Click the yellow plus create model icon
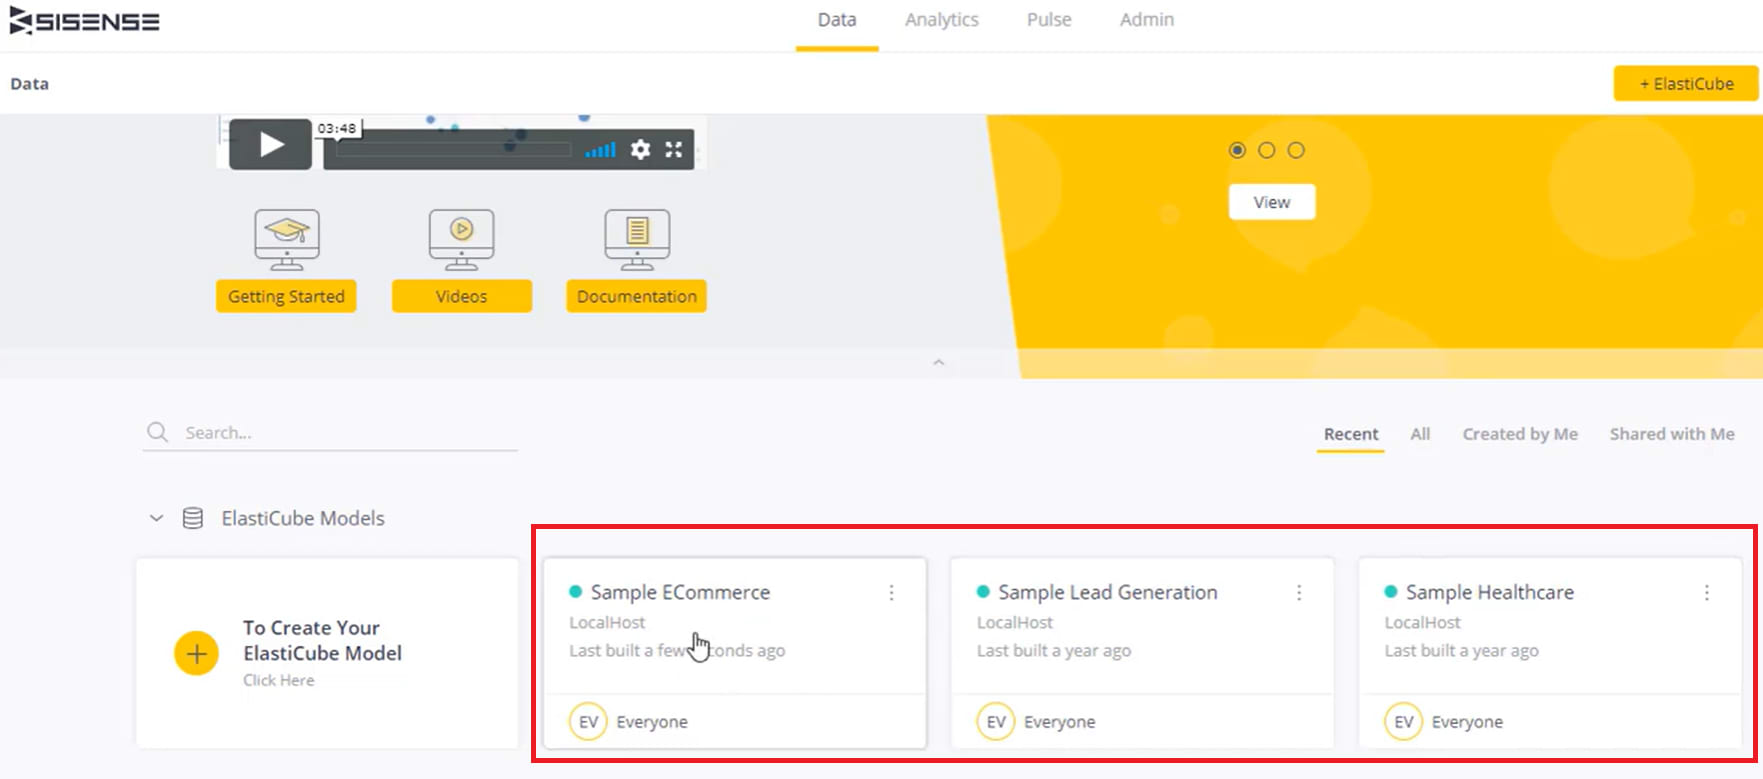The height and width of the screenshot is (779, 1763). point(197,654)
